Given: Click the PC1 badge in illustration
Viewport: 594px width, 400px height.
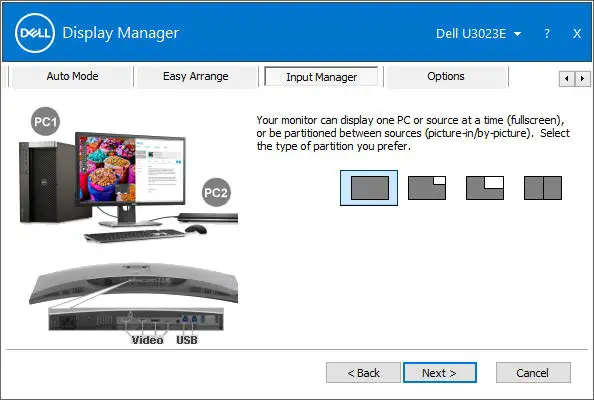Looking at the screenshot, I should point(45,122).
